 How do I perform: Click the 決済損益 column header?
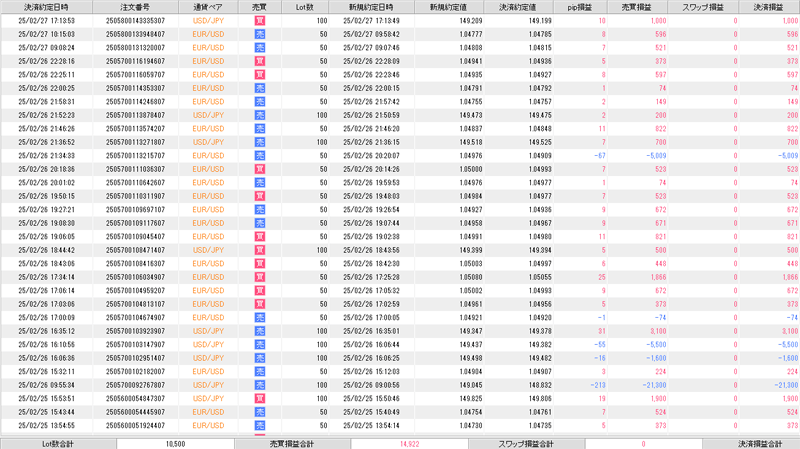tap(769, 7)
